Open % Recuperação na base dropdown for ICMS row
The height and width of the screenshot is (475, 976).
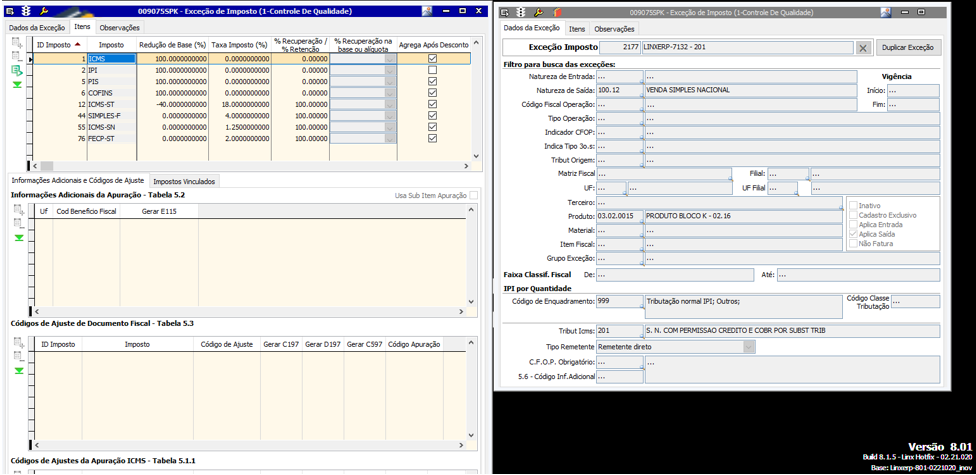pyautogui.click(x=389, y=59)
